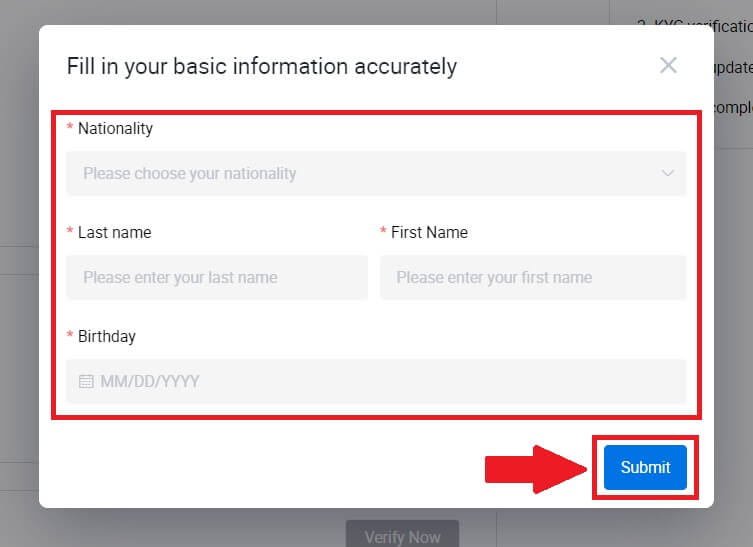Click the red arrow pointing at Submit
753x547 pixels.
(x=536, y=467)
